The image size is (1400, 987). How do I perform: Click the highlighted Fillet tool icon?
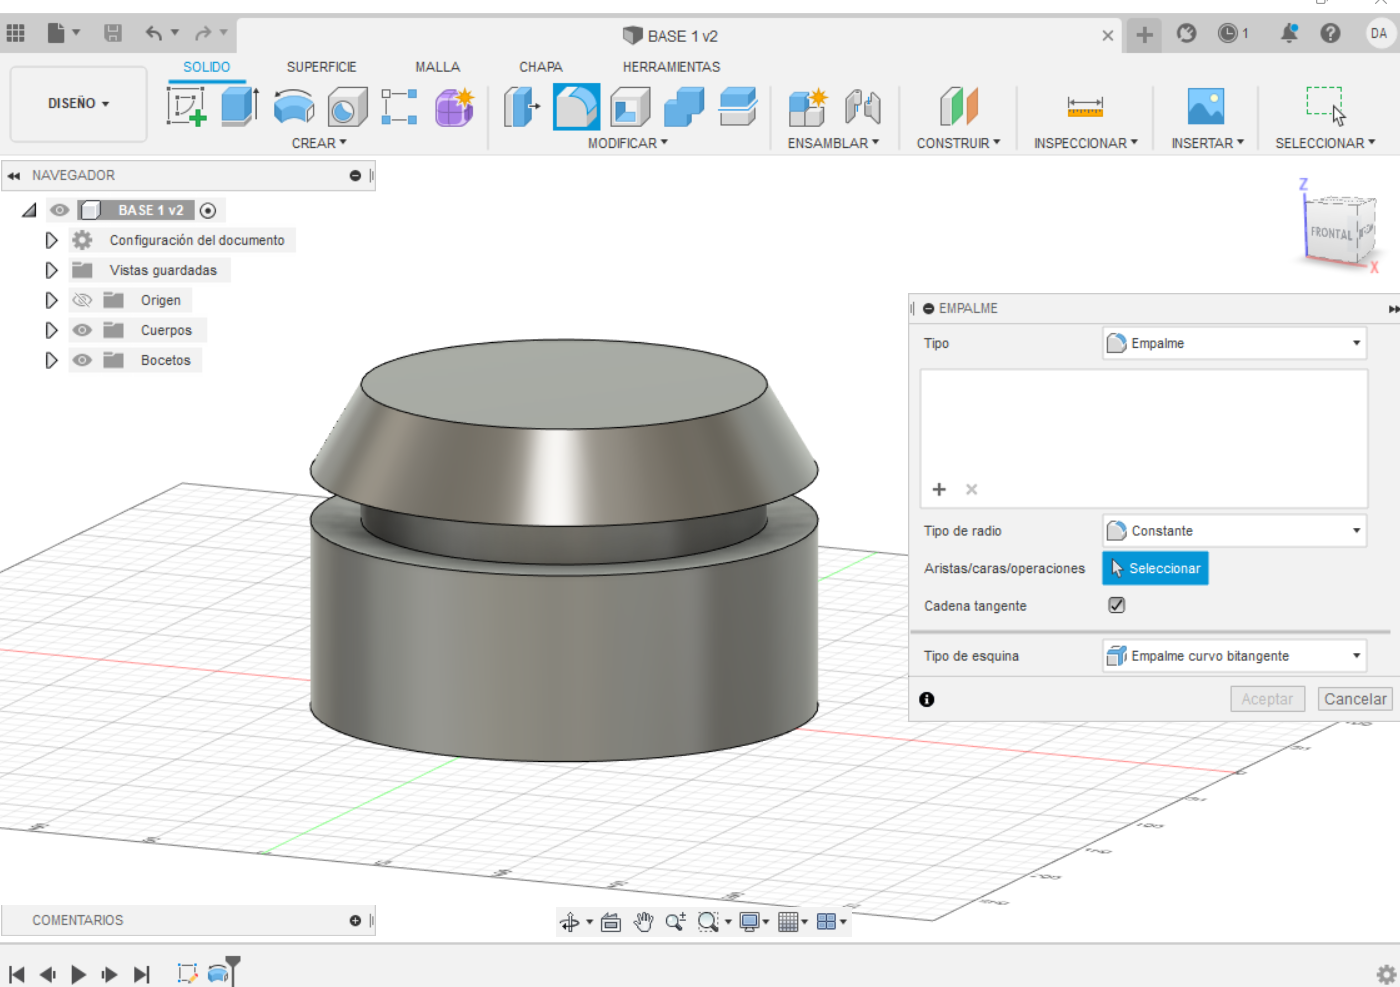pyautogui.click(x=576, y=107)
